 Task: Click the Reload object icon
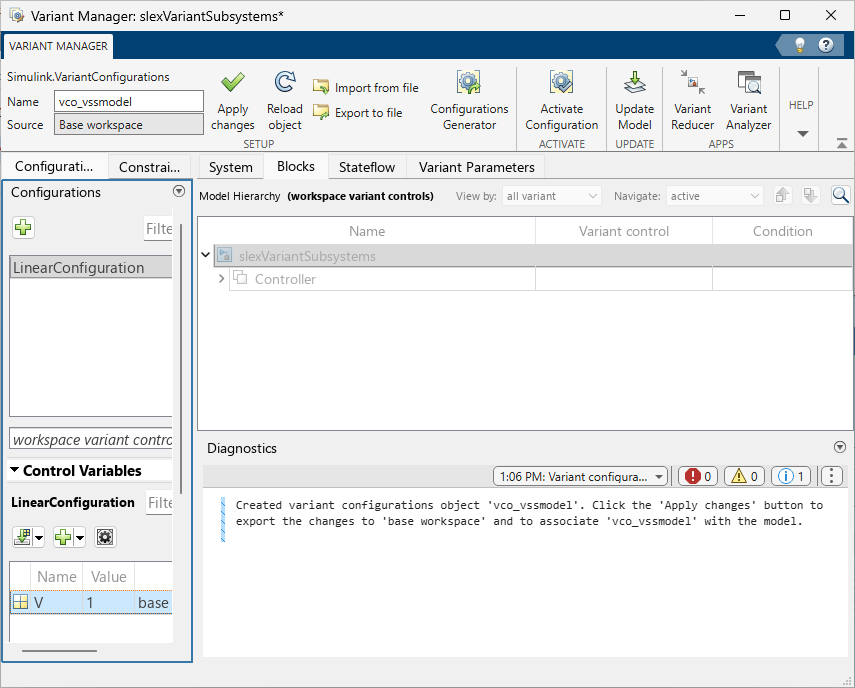pyautogui.click(x=285, y=82)
